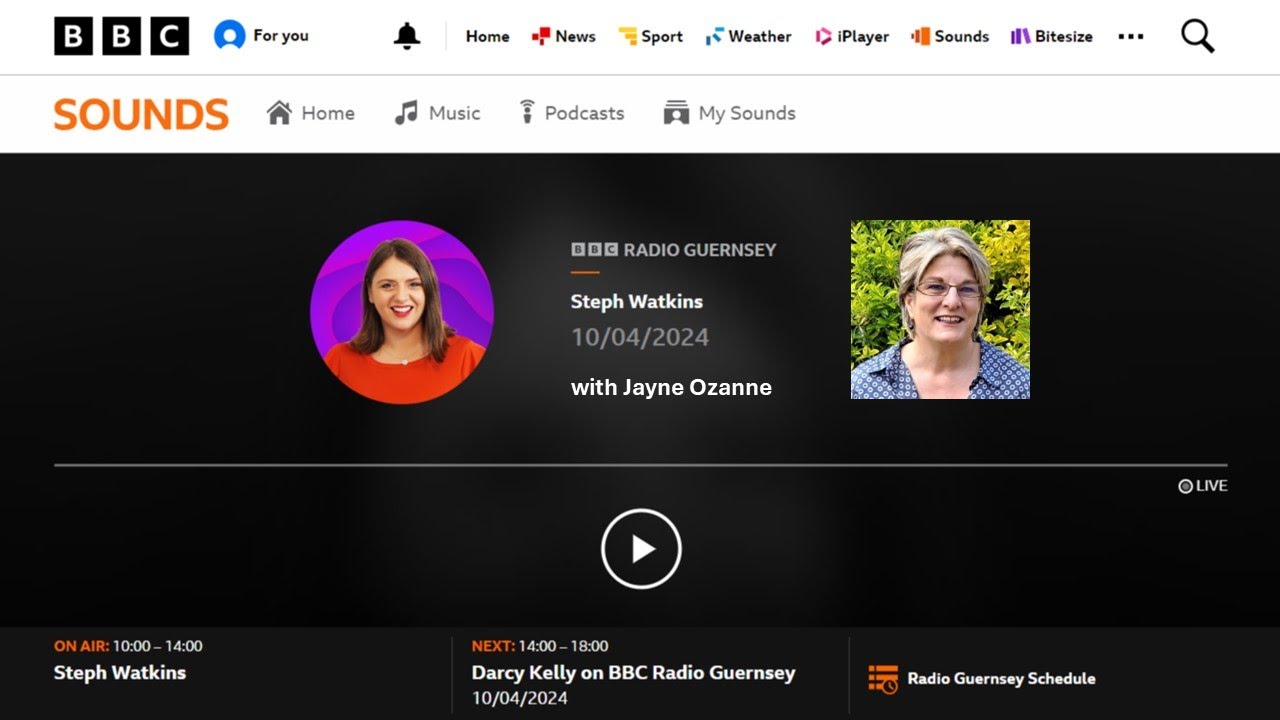Click the Steph Watkins programme title

pos(637,301)
